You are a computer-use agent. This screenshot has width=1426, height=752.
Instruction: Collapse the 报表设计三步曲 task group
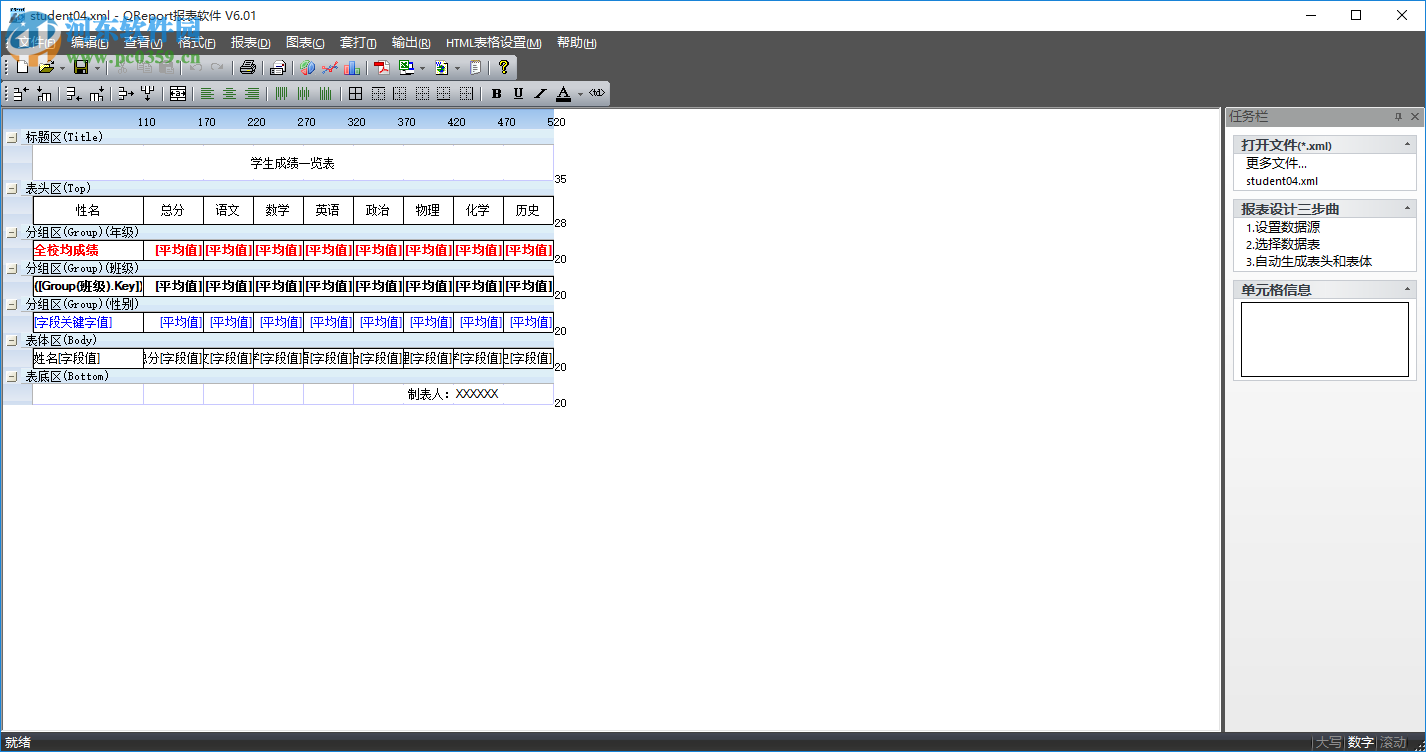coord(1408,209)
